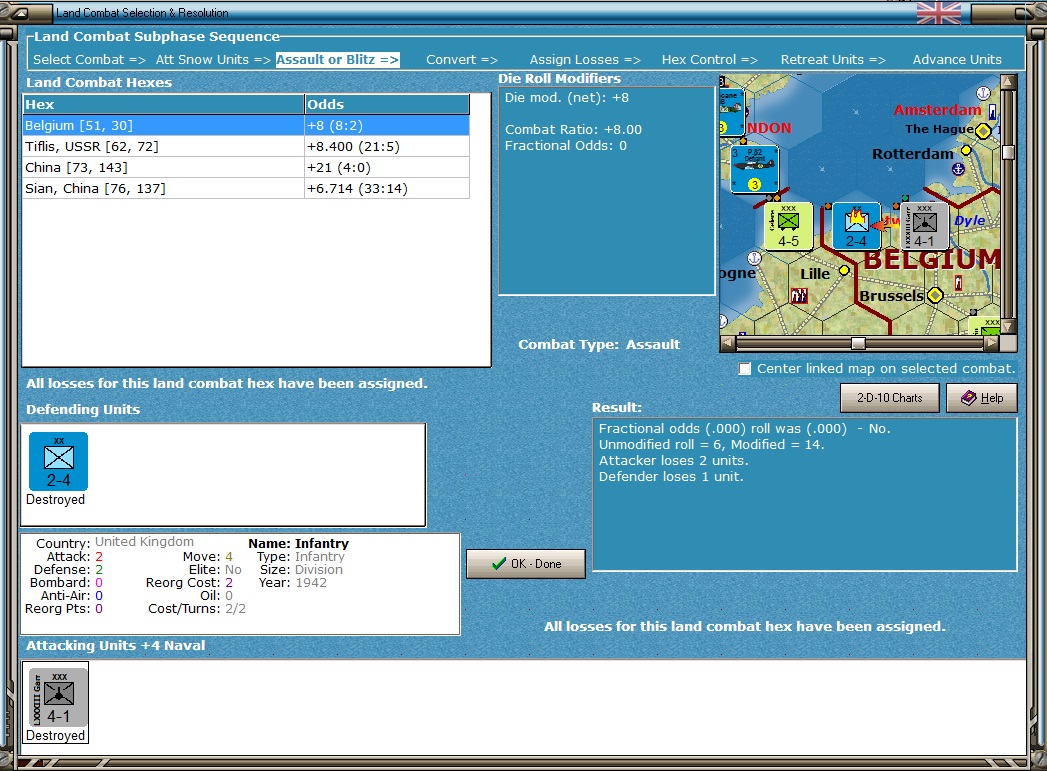Click the United Kingdom flag icon
Image resolution: width=1047 pixels, height=771 pixels.
pos(939,13)
